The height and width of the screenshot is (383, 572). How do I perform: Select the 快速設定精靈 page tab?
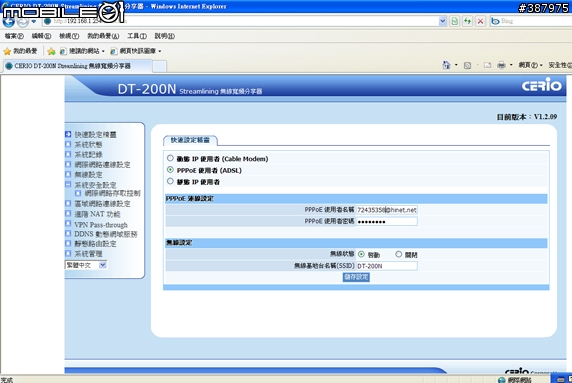coord(190,140)
